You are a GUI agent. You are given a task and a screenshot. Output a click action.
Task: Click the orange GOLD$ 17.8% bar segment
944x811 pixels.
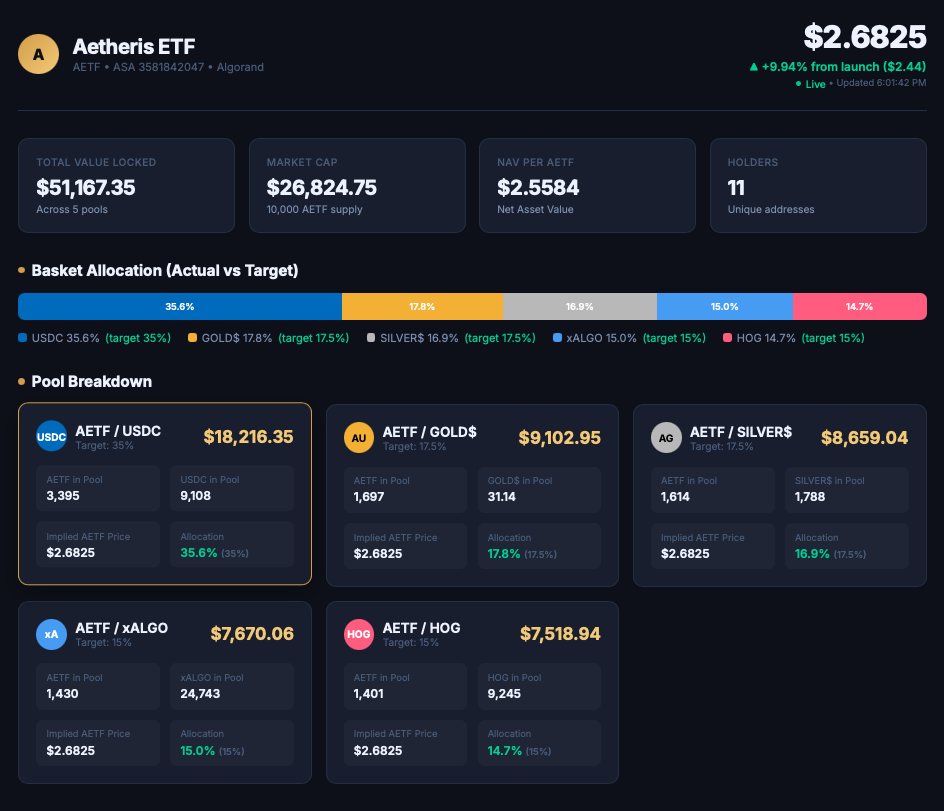(422, 306)
